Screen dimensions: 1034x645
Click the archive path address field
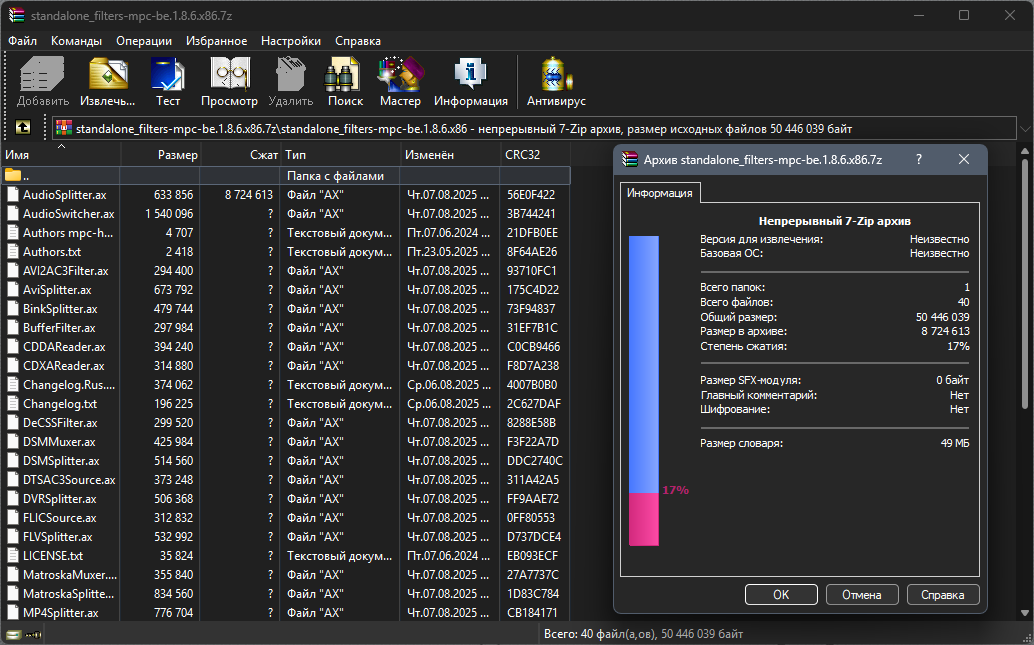[534, 129]
